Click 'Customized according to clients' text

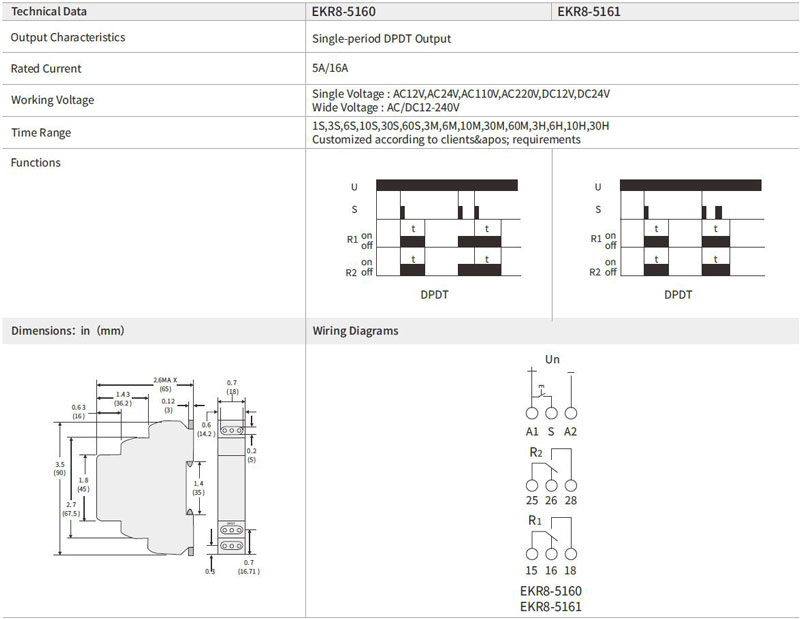click(x=446, y=139)
